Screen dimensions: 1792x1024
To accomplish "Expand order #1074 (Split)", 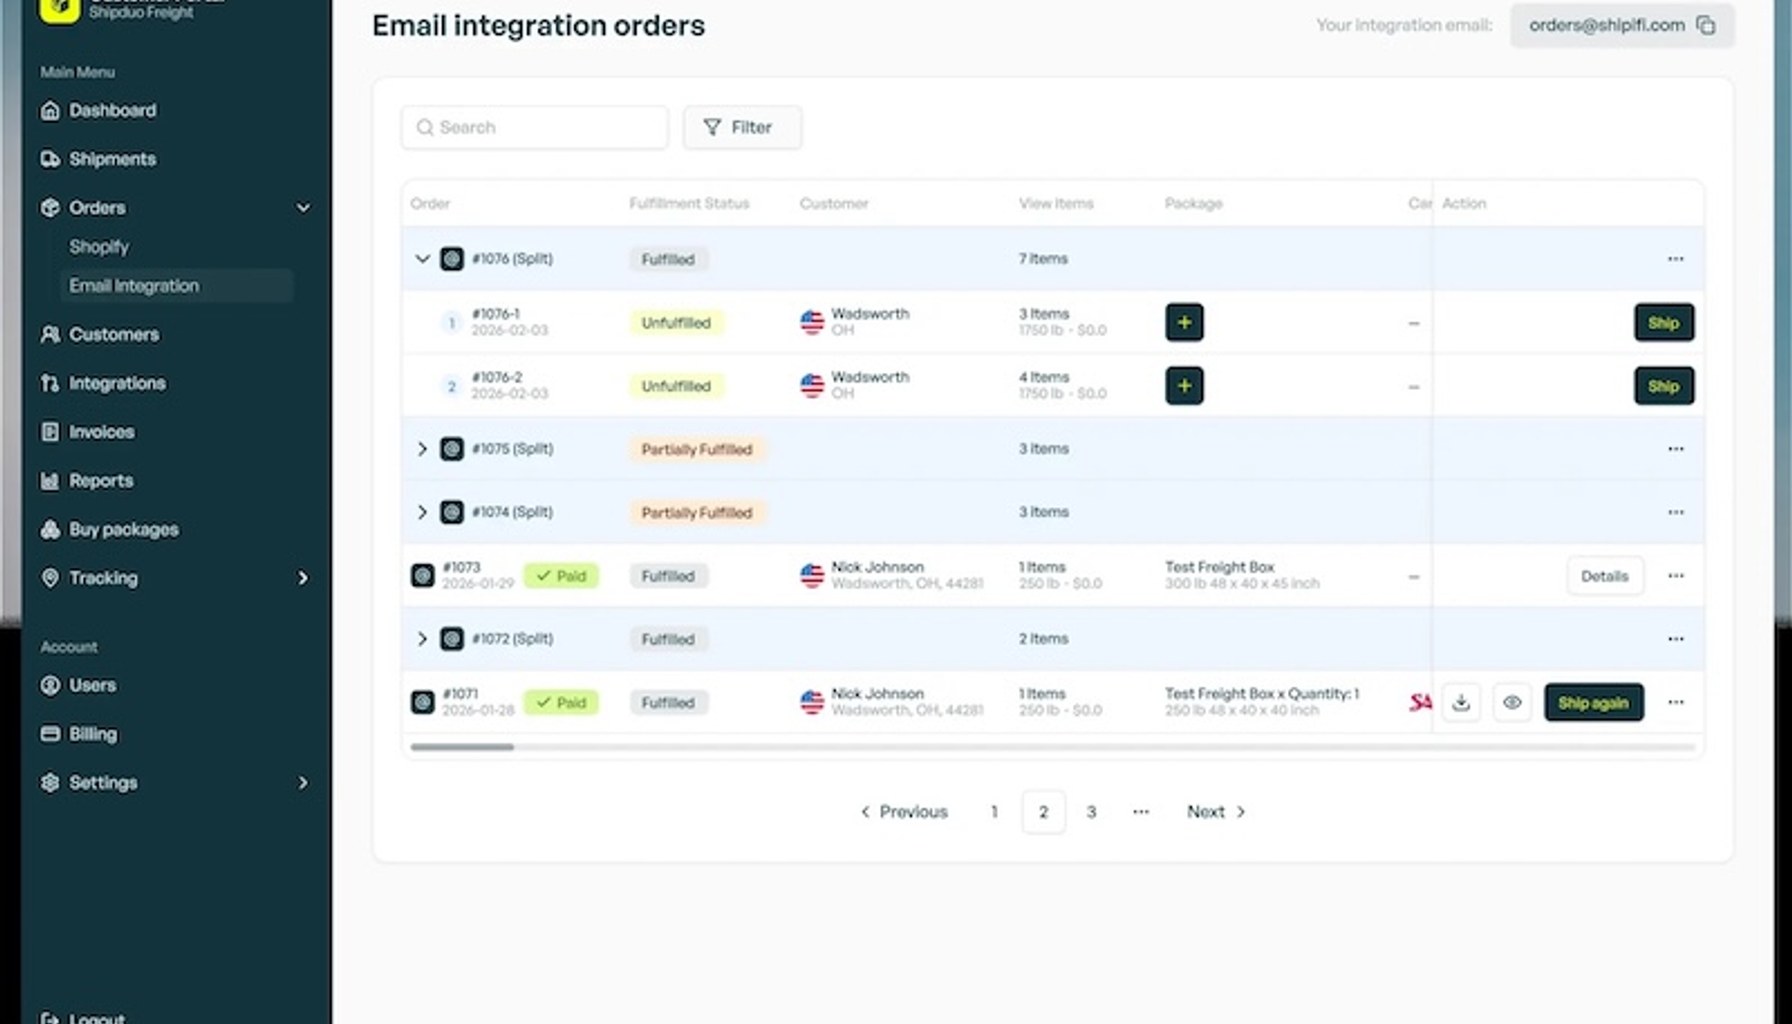I will (422, 512).
